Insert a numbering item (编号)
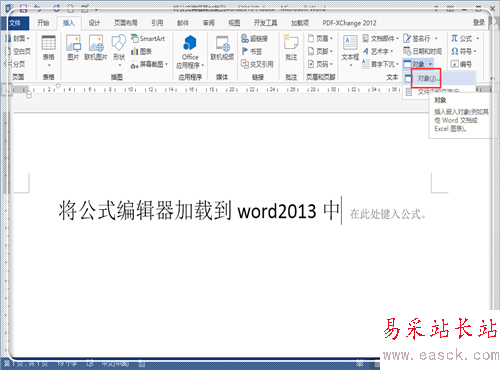 (x=461, y=64)
